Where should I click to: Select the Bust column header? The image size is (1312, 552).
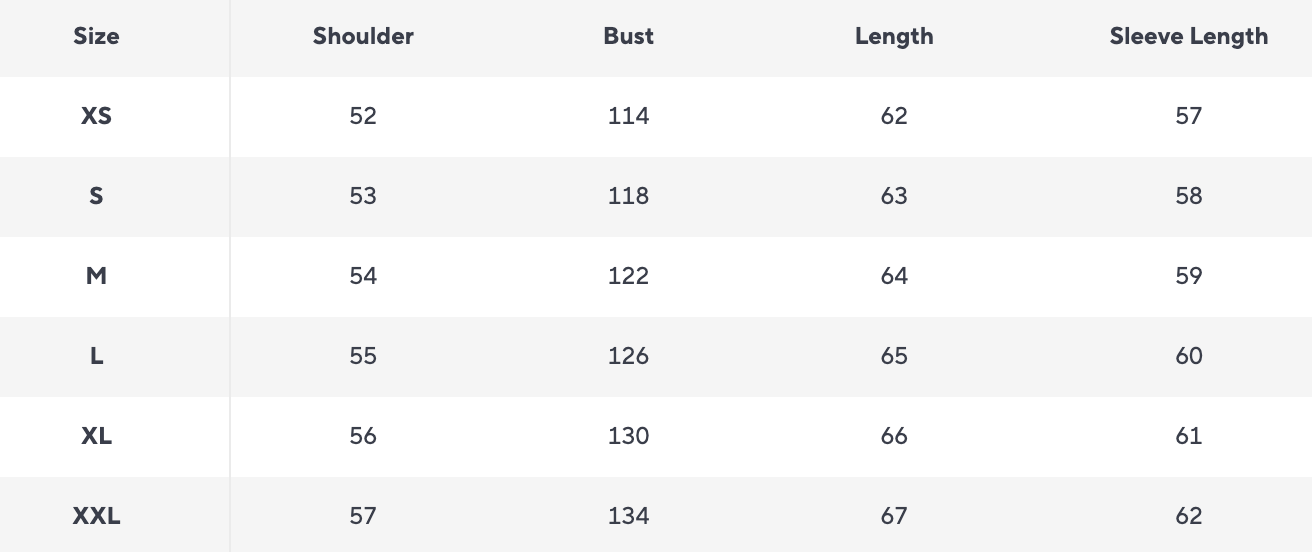point(628,37)
